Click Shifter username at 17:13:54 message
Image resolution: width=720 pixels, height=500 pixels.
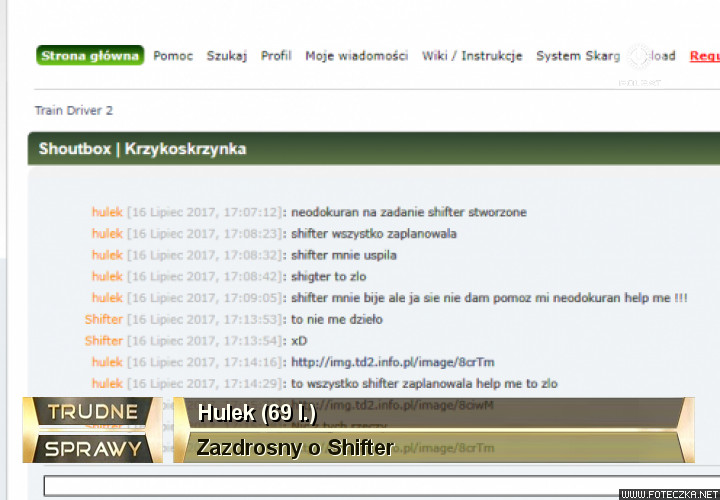pos(104,341)
